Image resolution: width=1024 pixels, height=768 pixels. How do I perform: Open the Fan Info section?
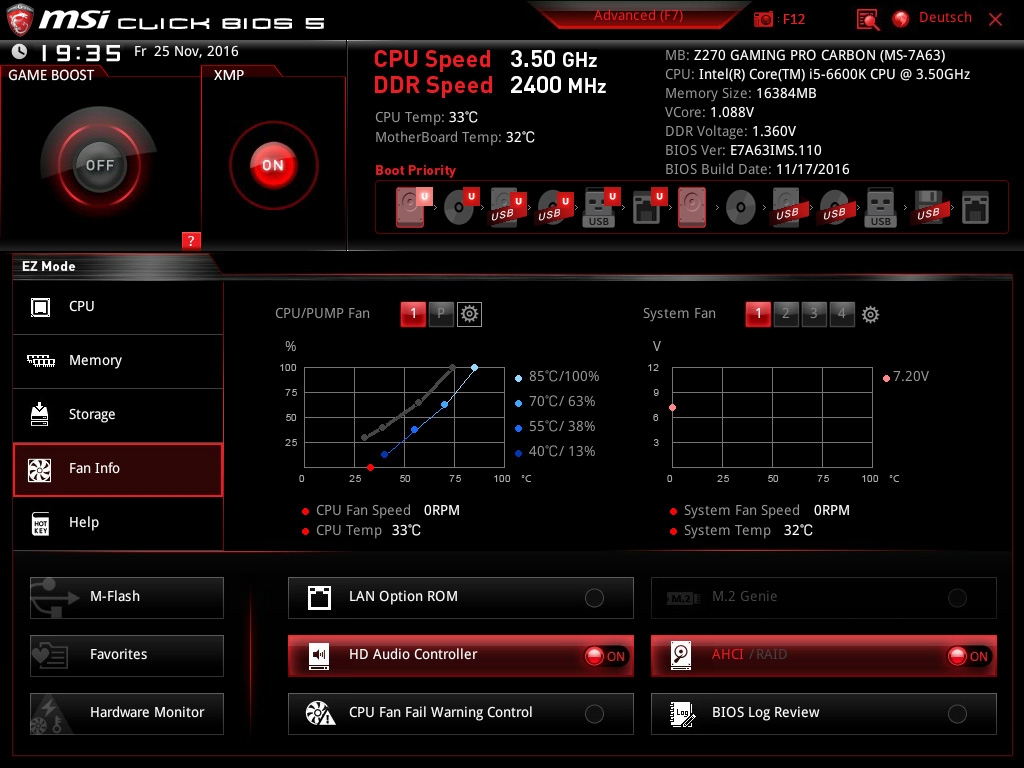point(118,470)
